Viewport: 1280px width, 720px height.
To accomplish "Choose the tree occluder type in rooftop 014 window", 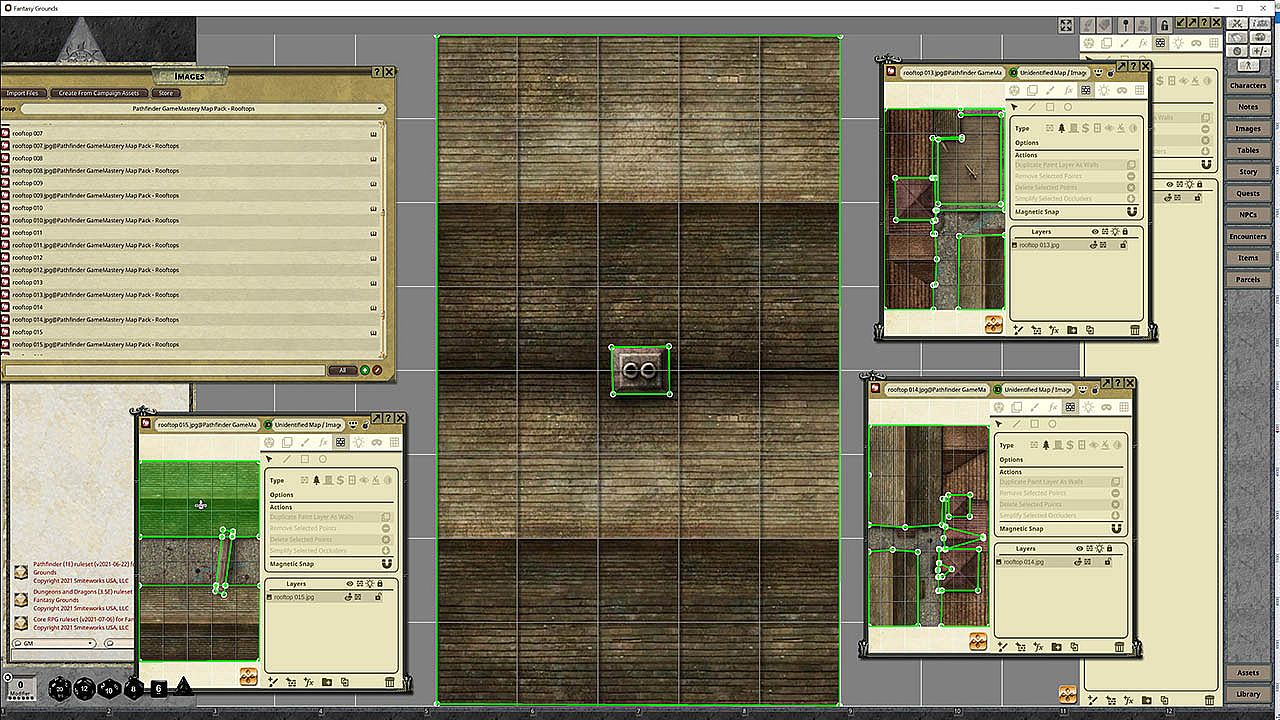I will (x=1046, y=445).
